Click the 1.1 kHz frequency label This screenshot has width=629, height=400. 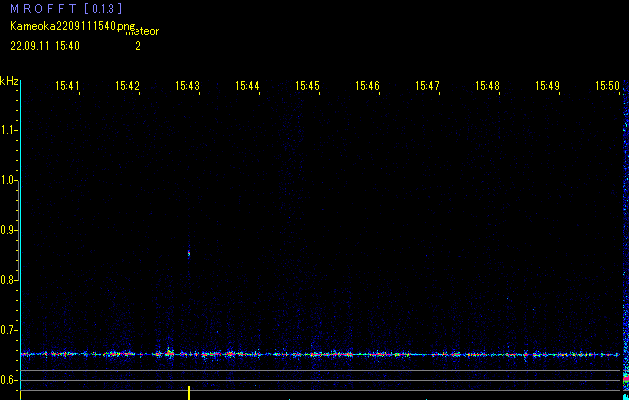8,130
